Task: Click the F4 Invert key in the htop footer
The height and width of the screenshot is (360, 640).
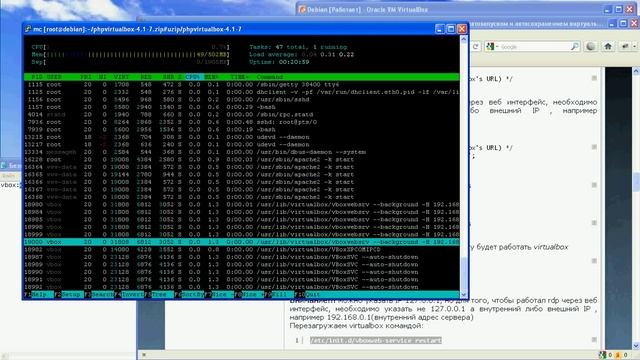Action: pos(129,294)
